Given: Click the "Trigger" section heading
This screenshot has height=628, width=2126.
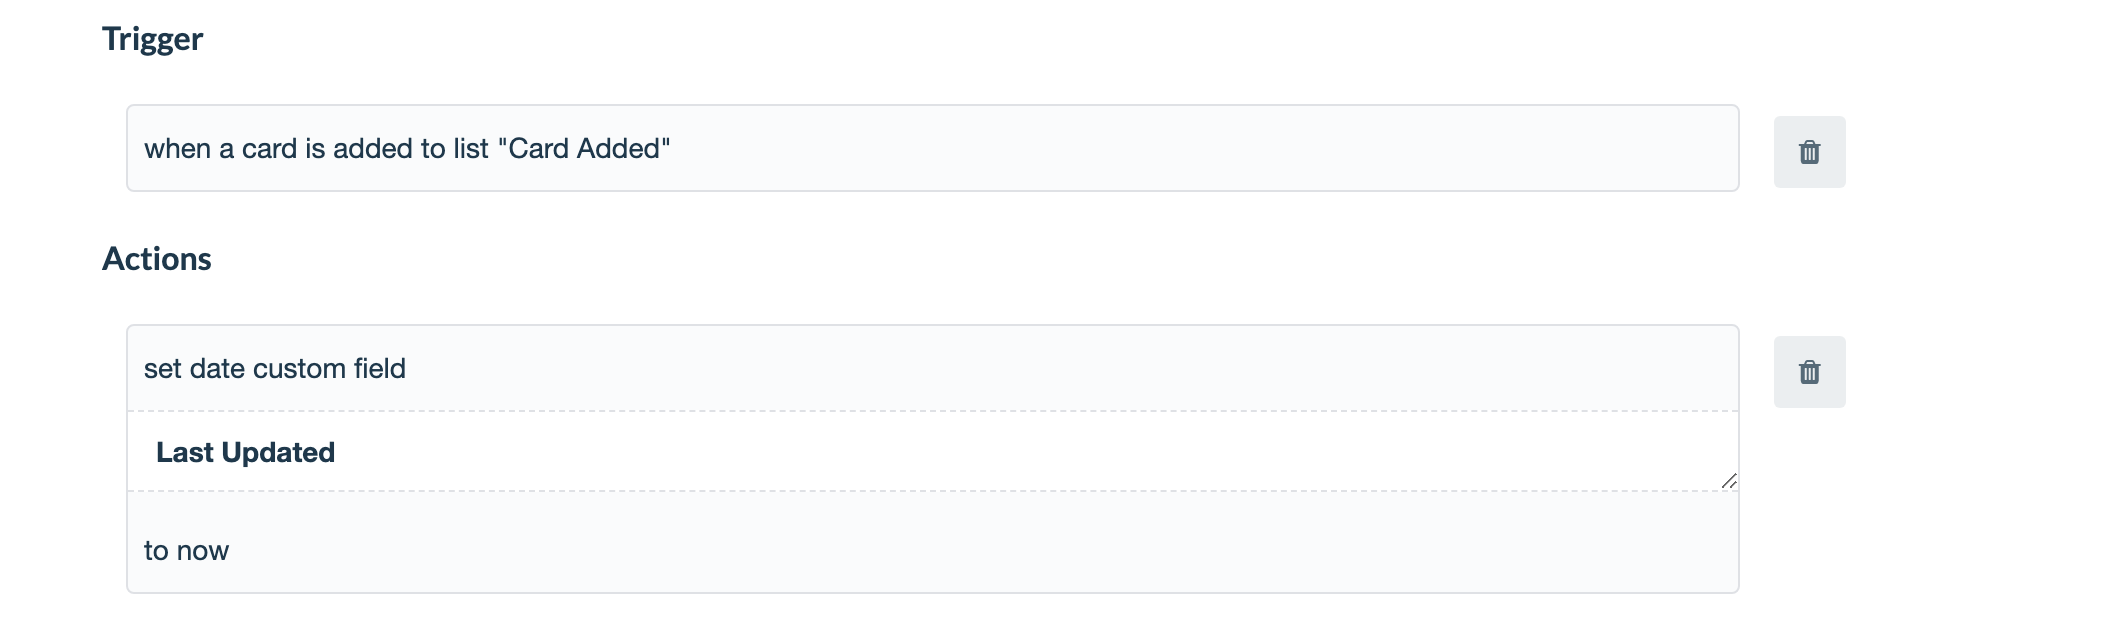Looking at the screenshot, I should point(152,39).
